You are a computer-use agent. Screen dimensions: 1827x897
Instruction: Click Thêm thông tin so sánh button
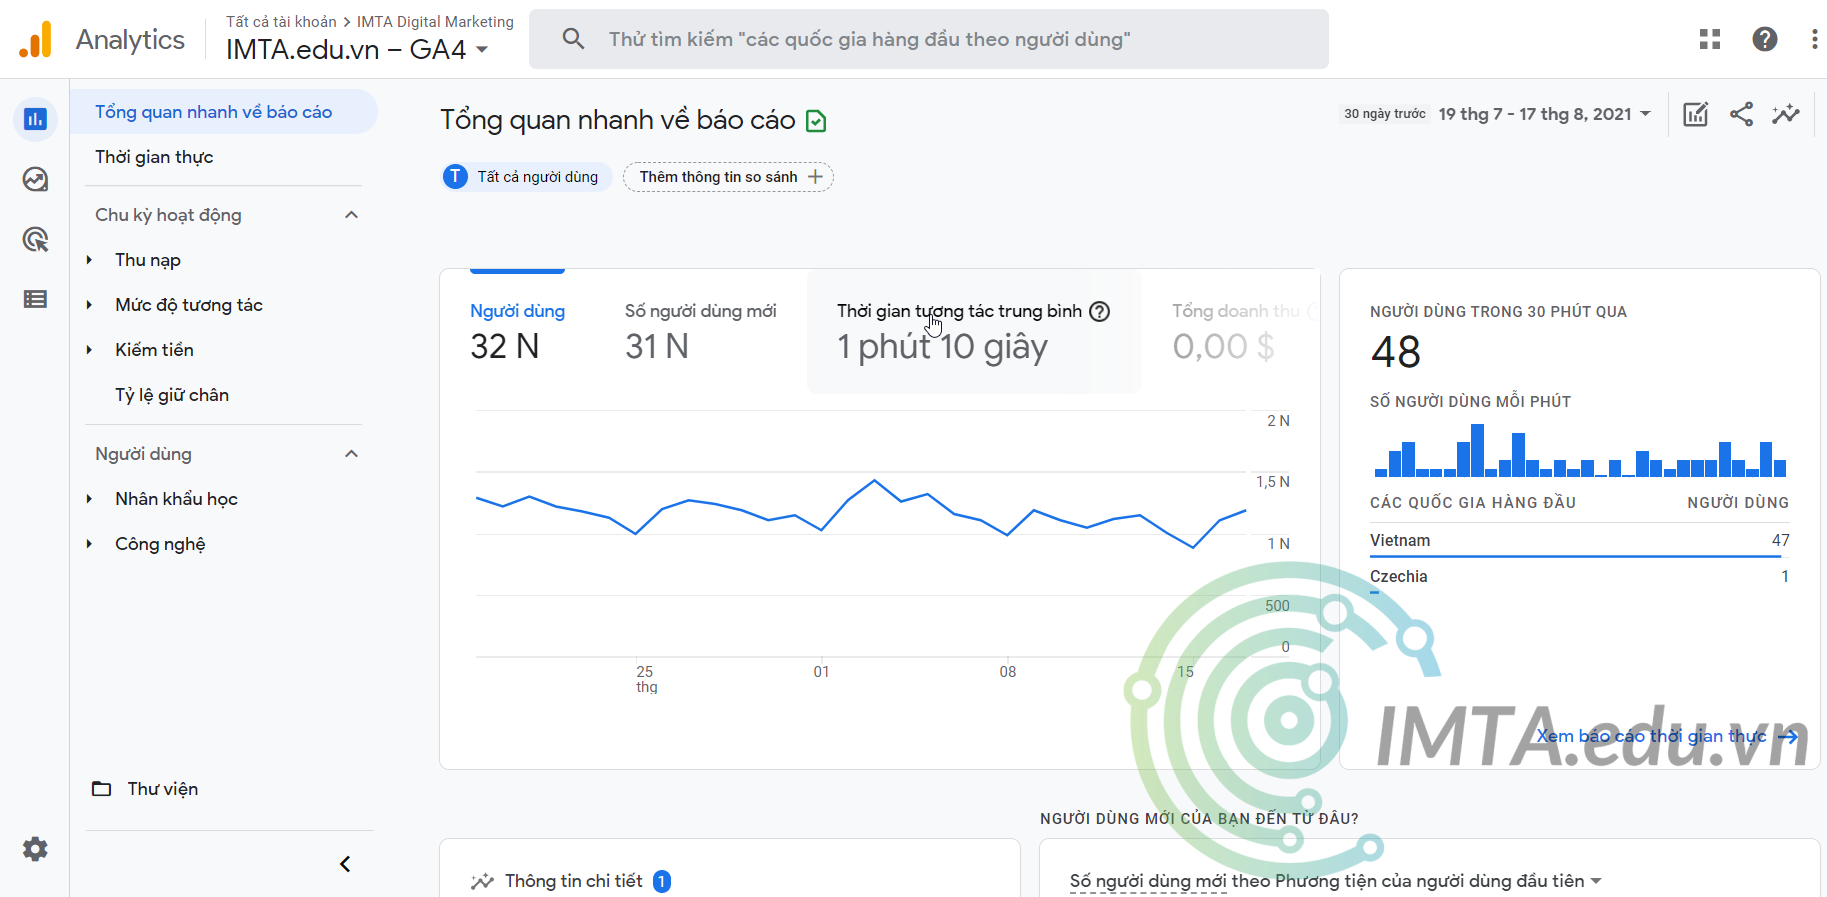(728, 177)
